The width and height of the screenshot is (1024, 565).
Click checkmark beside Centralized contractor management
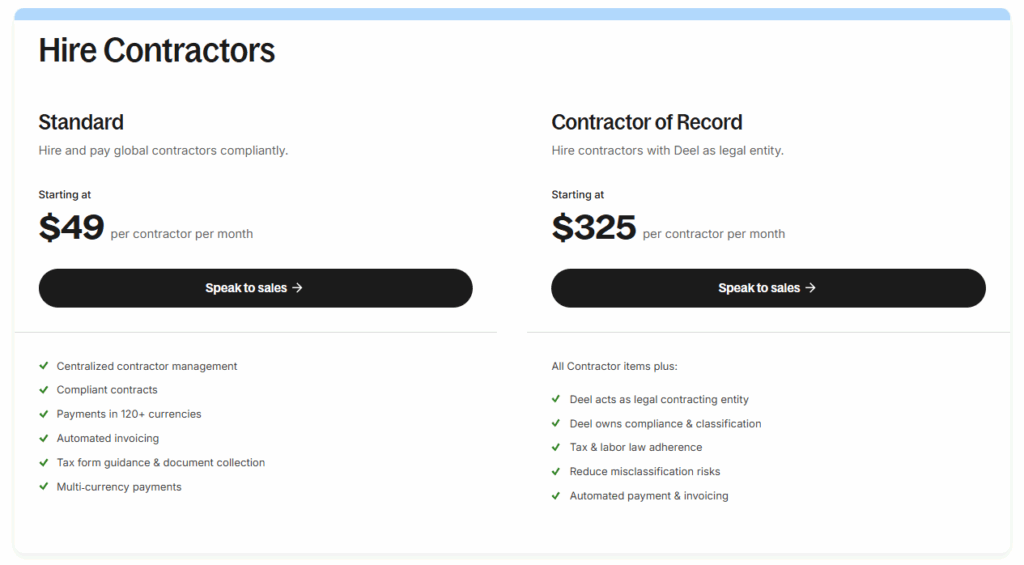click(x=44, y=366)
